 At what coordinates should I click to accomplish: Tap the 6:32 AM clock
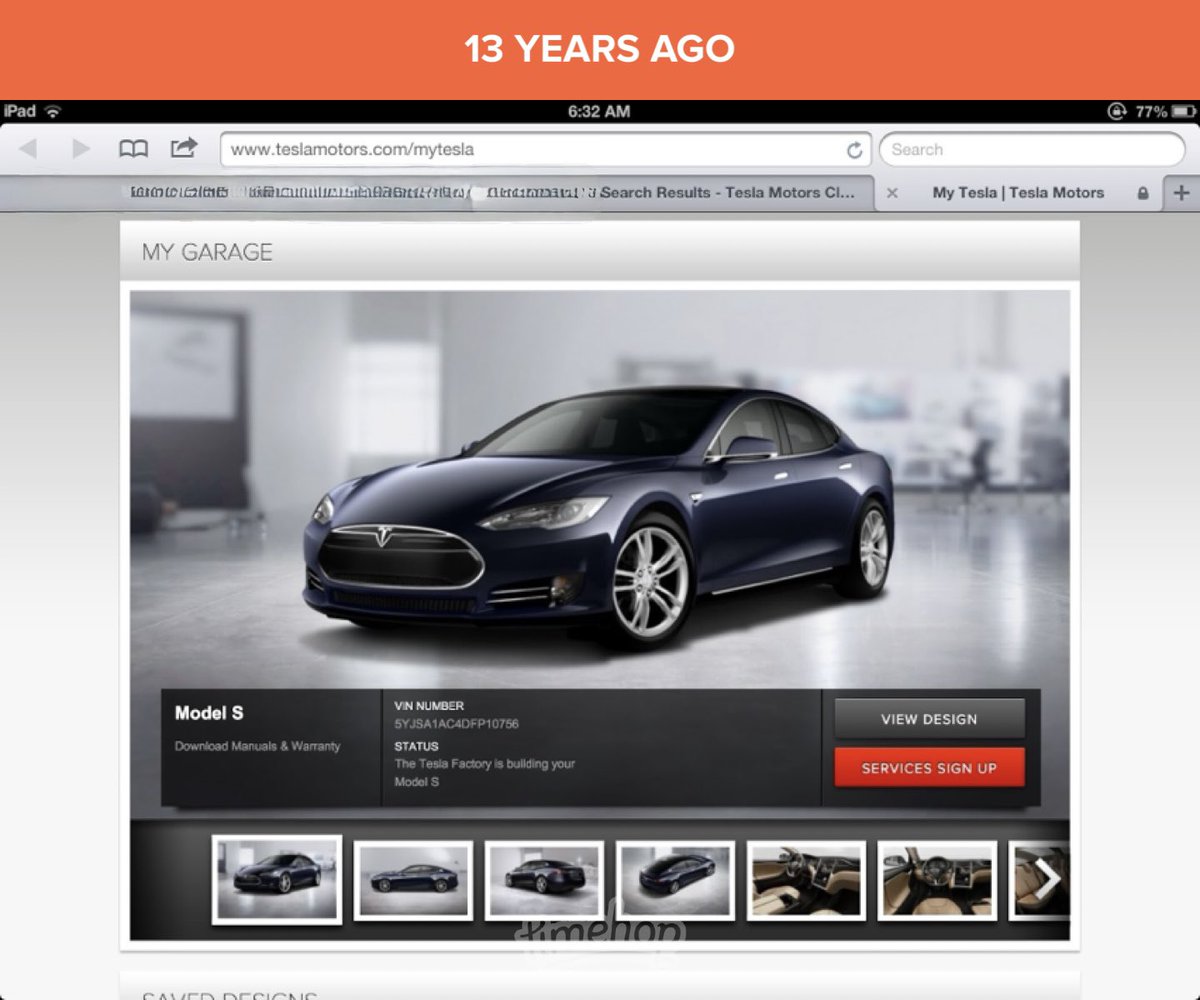click(599, 111)
